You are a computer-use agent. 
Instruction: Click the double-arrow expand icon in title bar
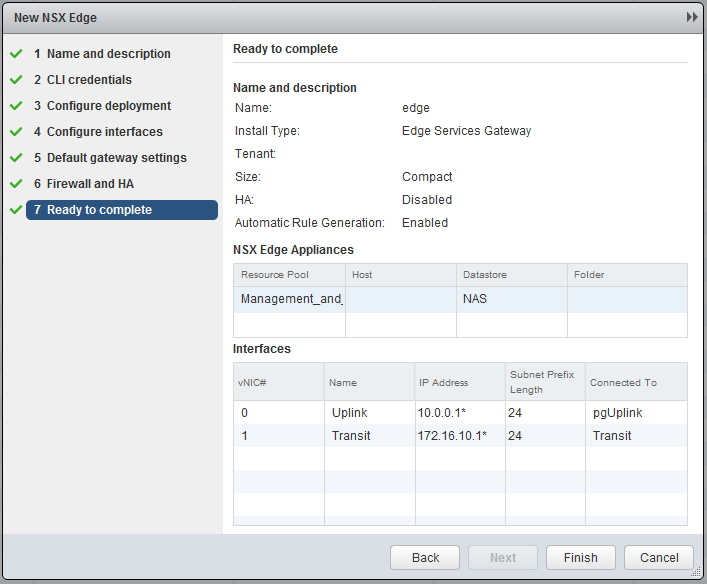point(691,18)
